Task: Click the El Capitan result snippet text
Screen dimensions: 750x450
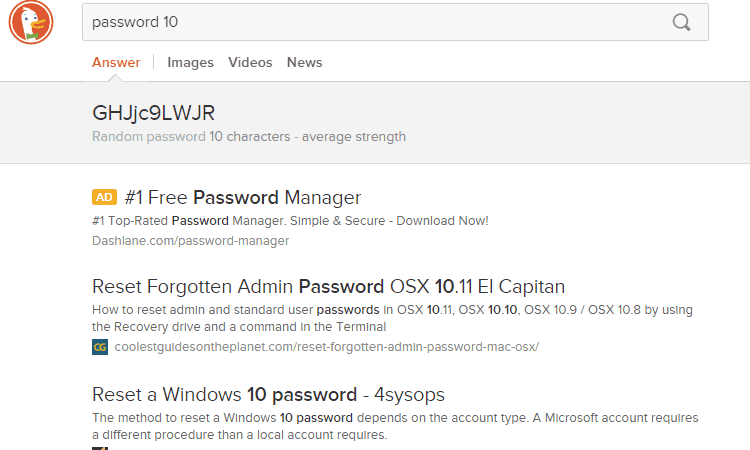Action: pyautogui.click(x=392, y=318)
